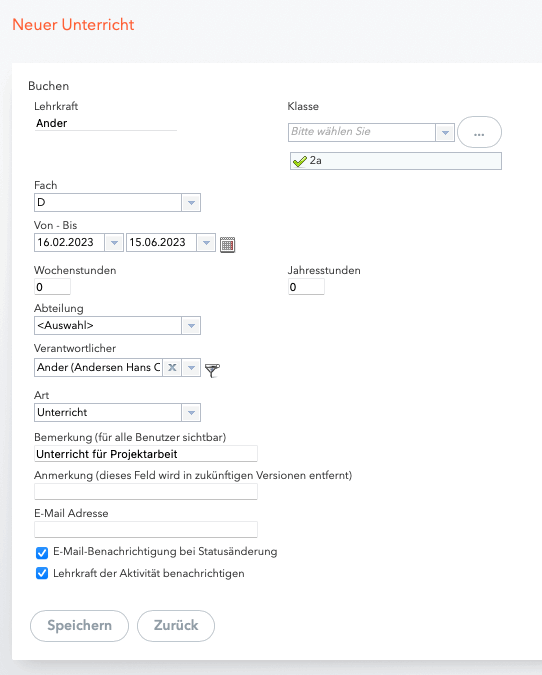Click the Bemerkung field with Projektarbeit text

[146, 454]
